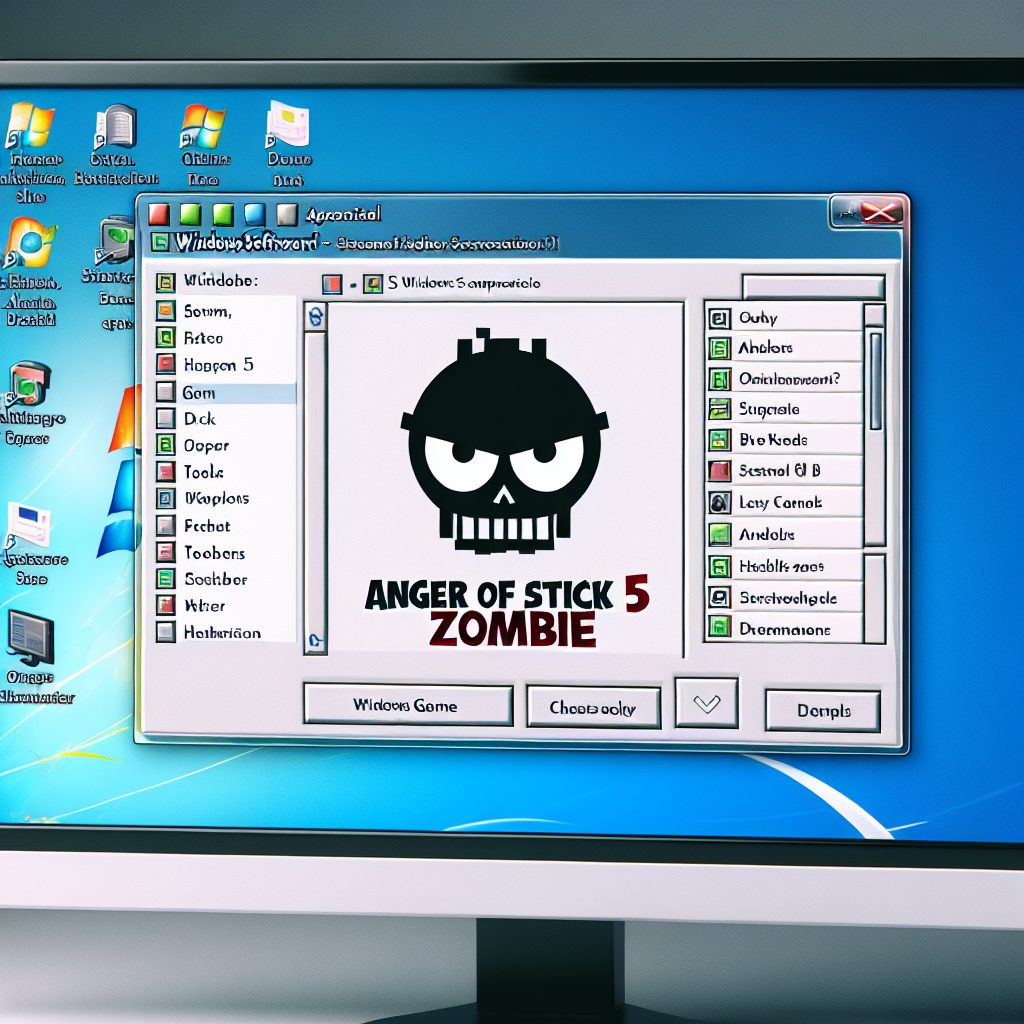
Task: Click the icon beside 'Ouhy' in right list
Action: click(719, 319)
